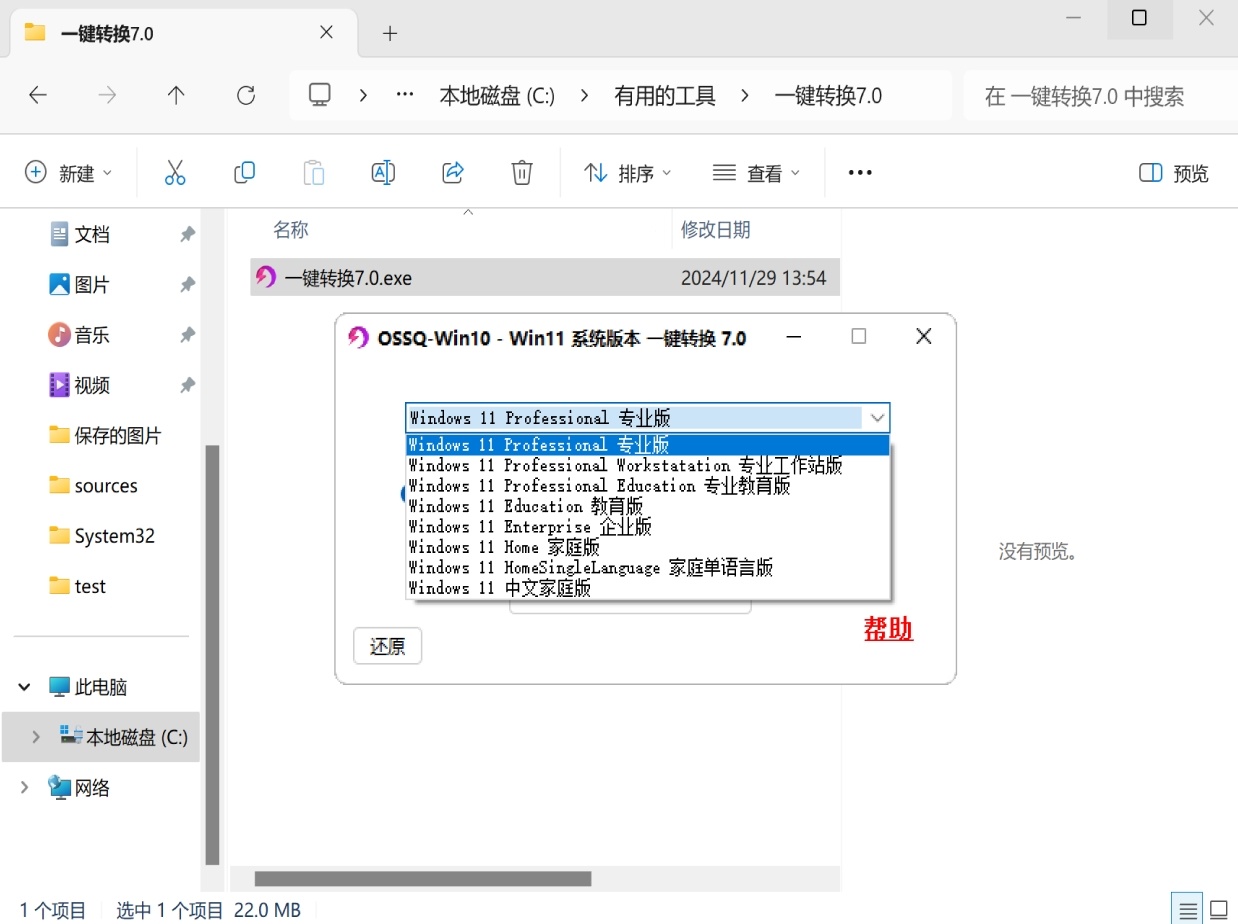This screenshot has height=924, width=1238.
Task: Switch to details view icon in status bar
Action: click(1188, 911)
